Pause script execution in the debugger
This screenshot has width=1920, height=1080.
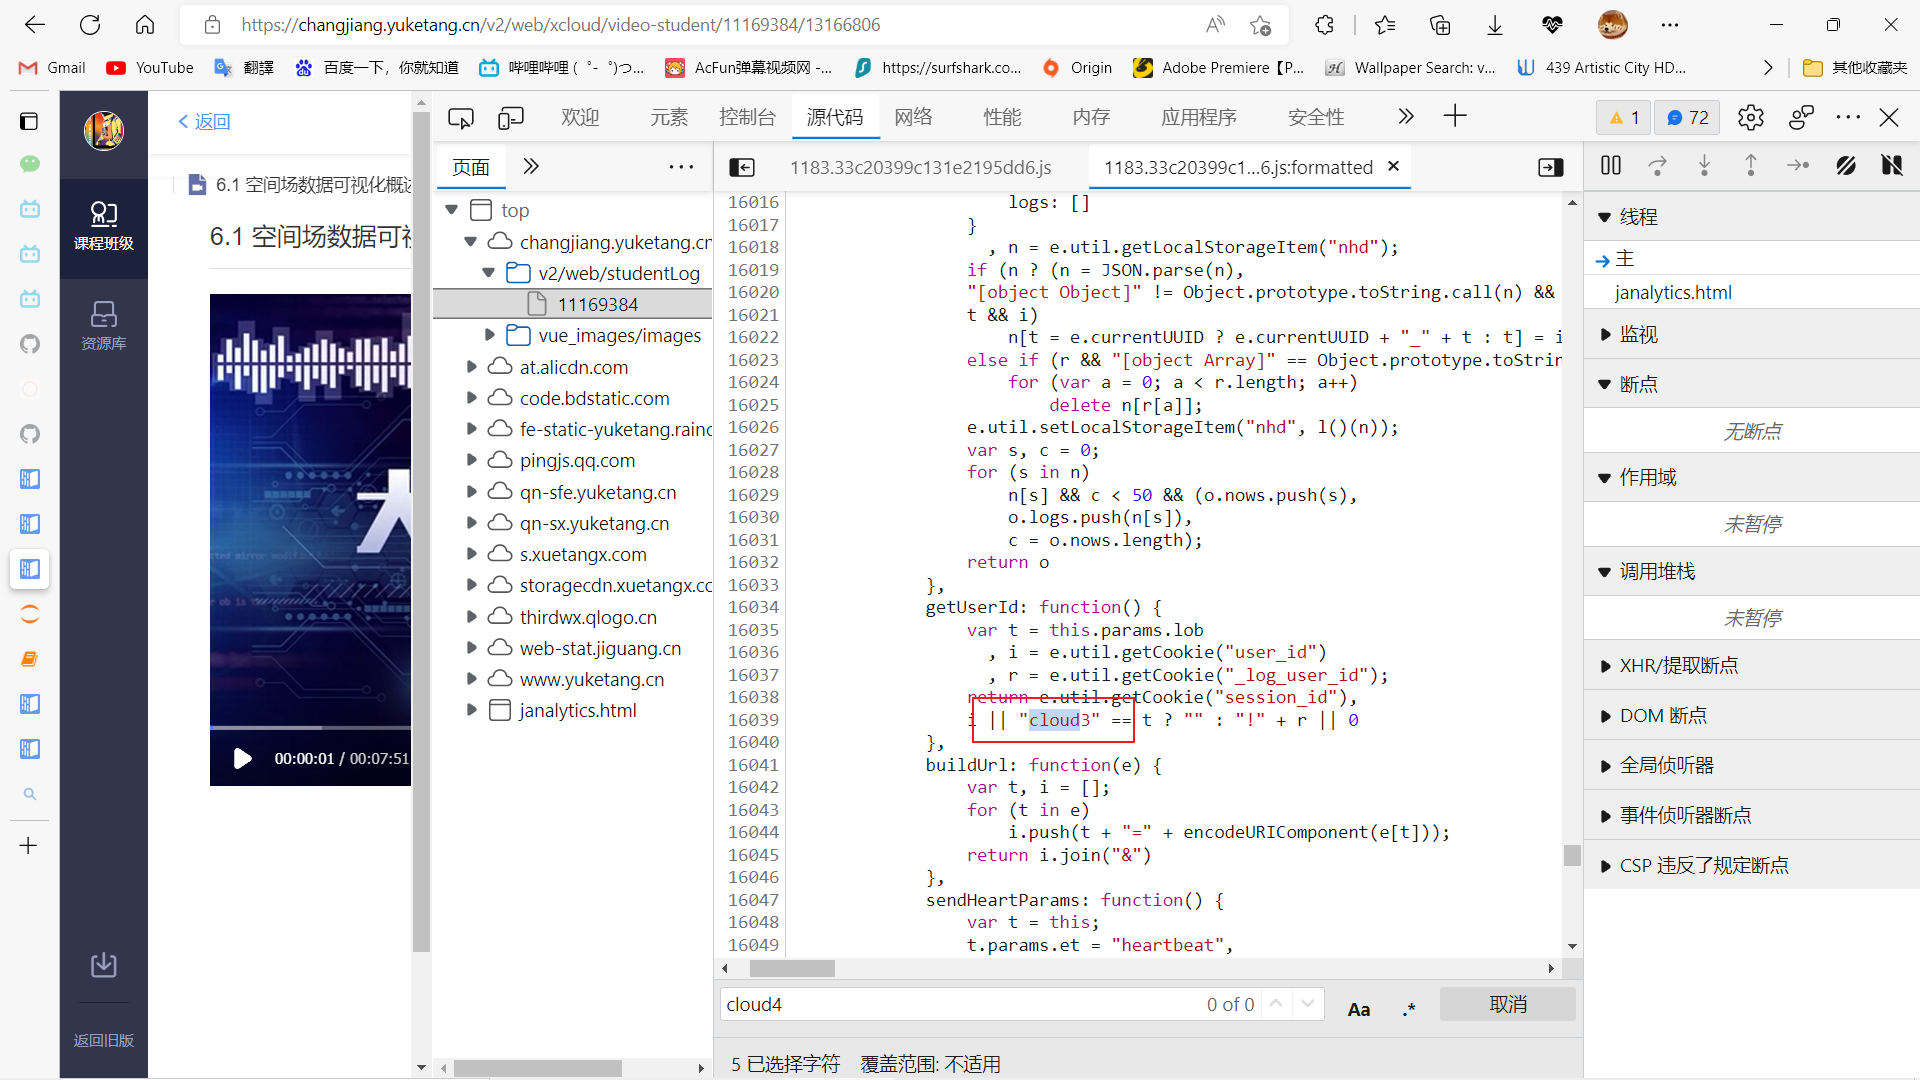[x=1611, y=165]
